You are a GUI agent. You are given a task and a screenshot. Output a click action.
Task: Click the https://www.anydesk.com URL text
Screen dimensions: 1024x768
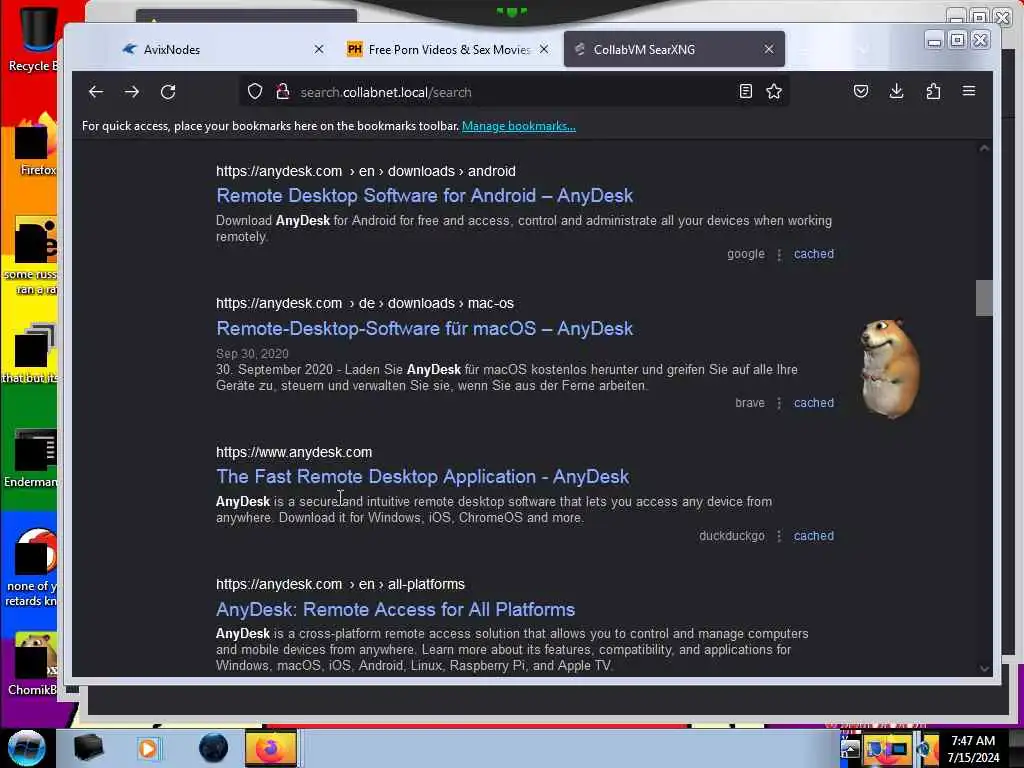pos(294,452)
